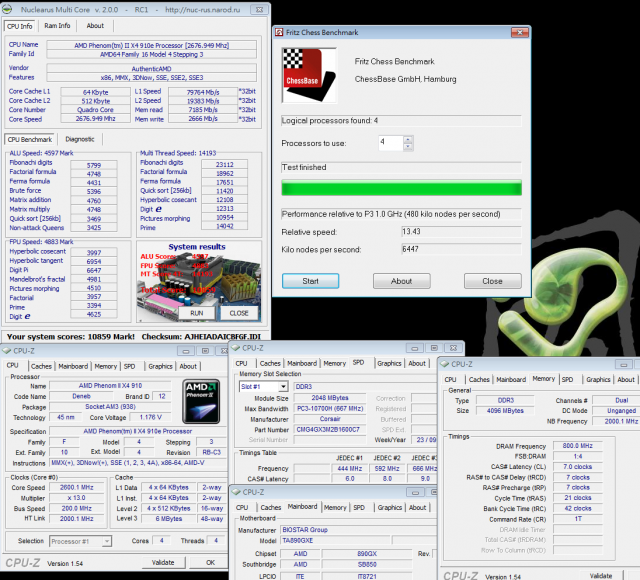640x580 pixels.
Task: Open Caches tab in CPU-Z Memory window
Action: pos(479,380)
